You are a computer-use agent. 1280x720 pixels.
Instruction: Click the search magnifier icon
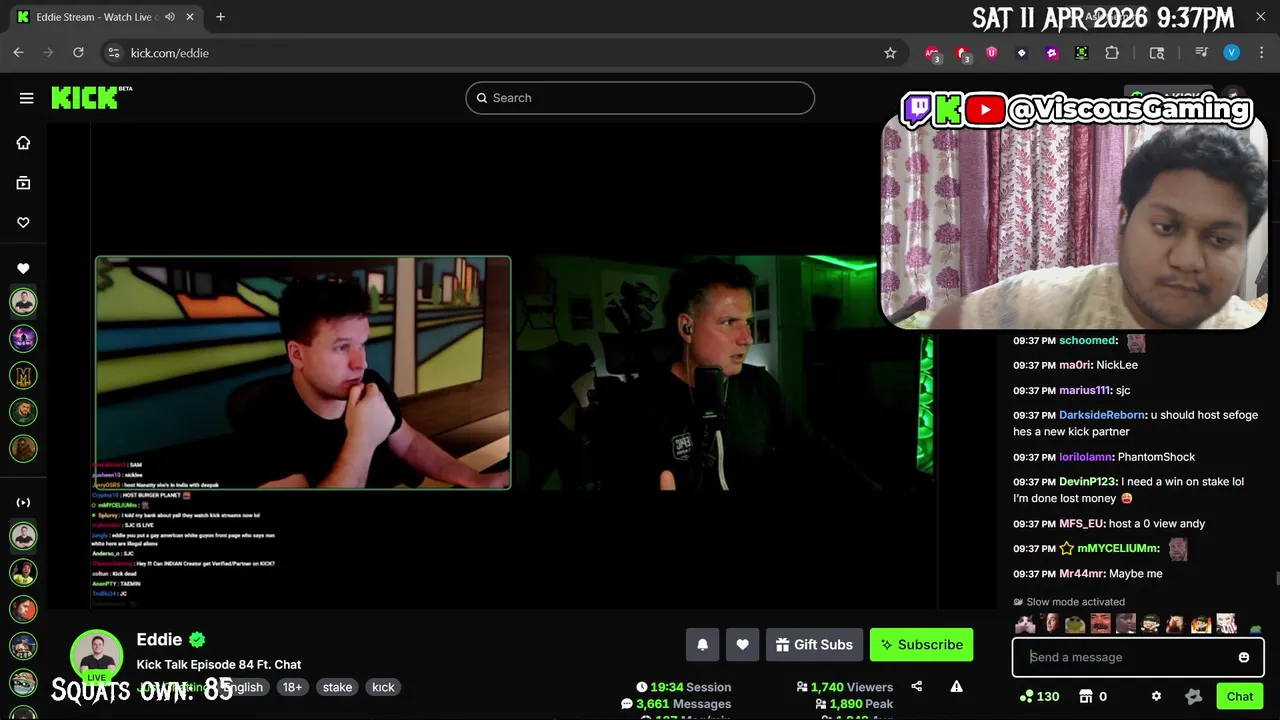pos(481,98)
